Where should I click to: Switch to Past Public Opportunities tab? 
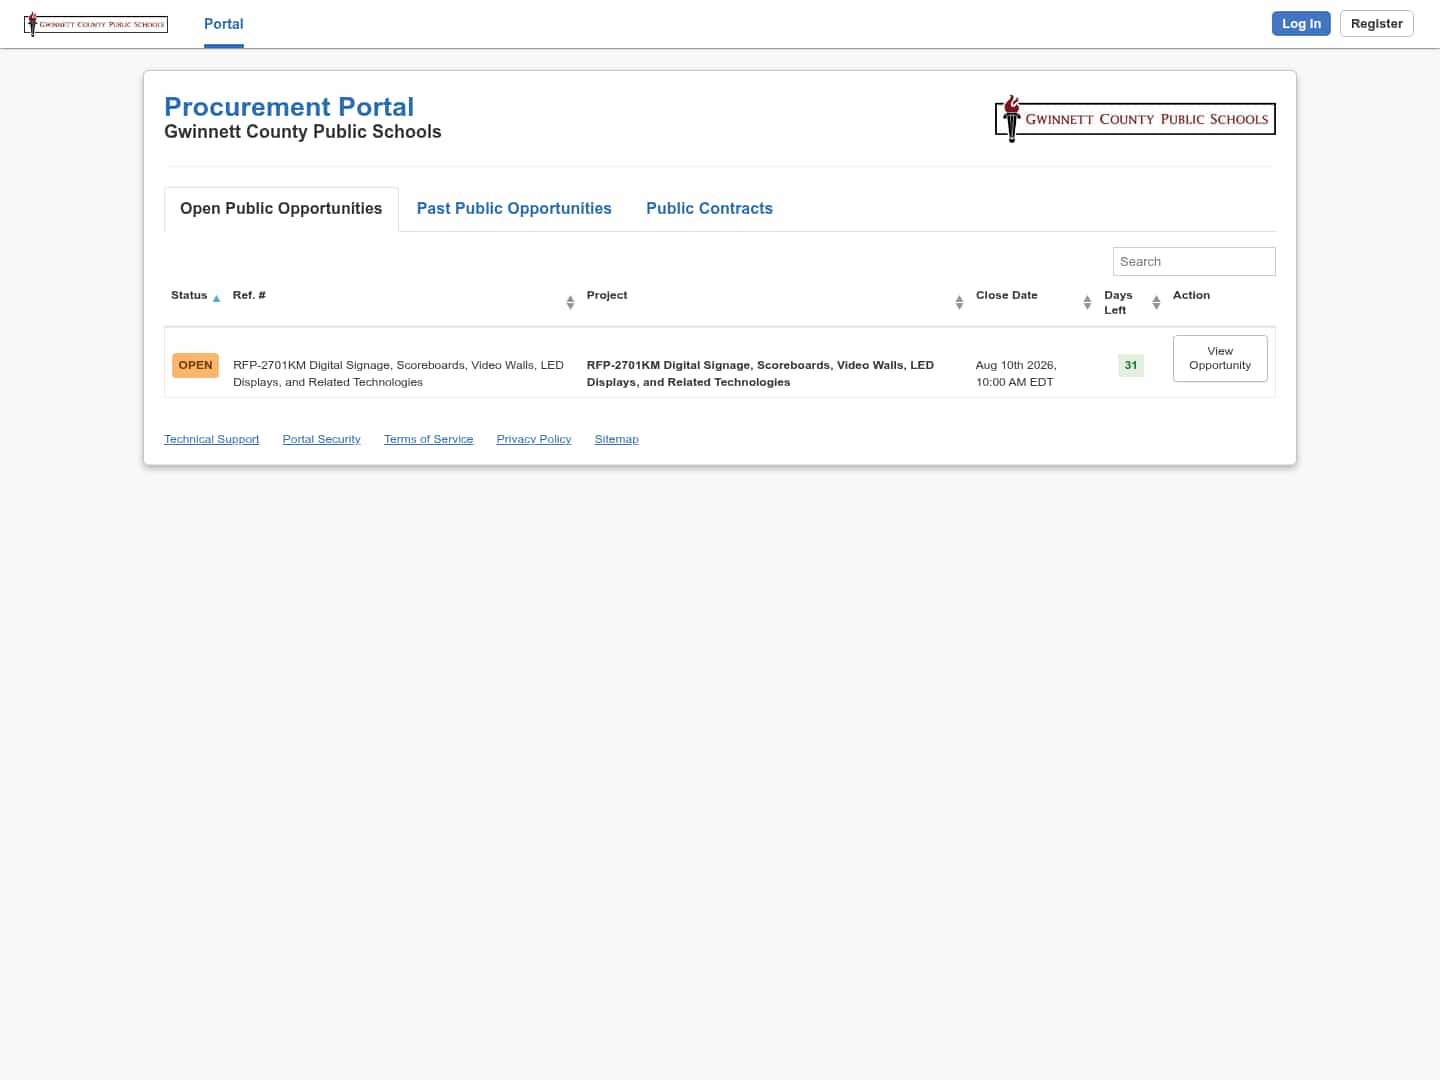point(514,208)
